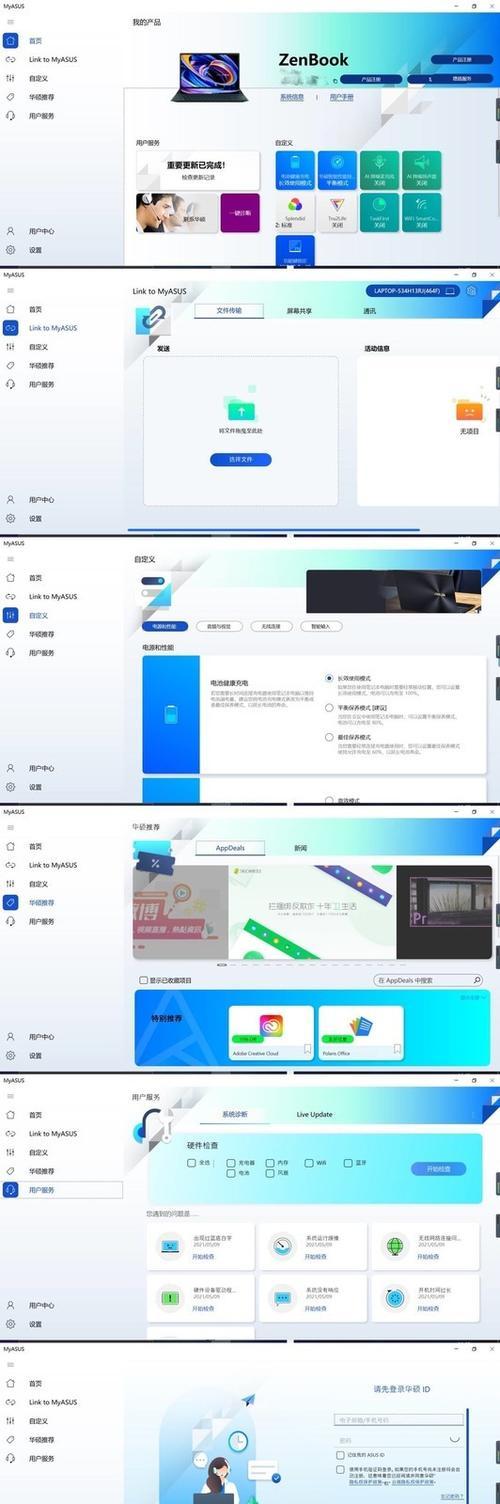Open Link to MyASUS icon in 我的产品 sidebar
The width and height of the screenshot is (500, 1504).
(10, 60)
